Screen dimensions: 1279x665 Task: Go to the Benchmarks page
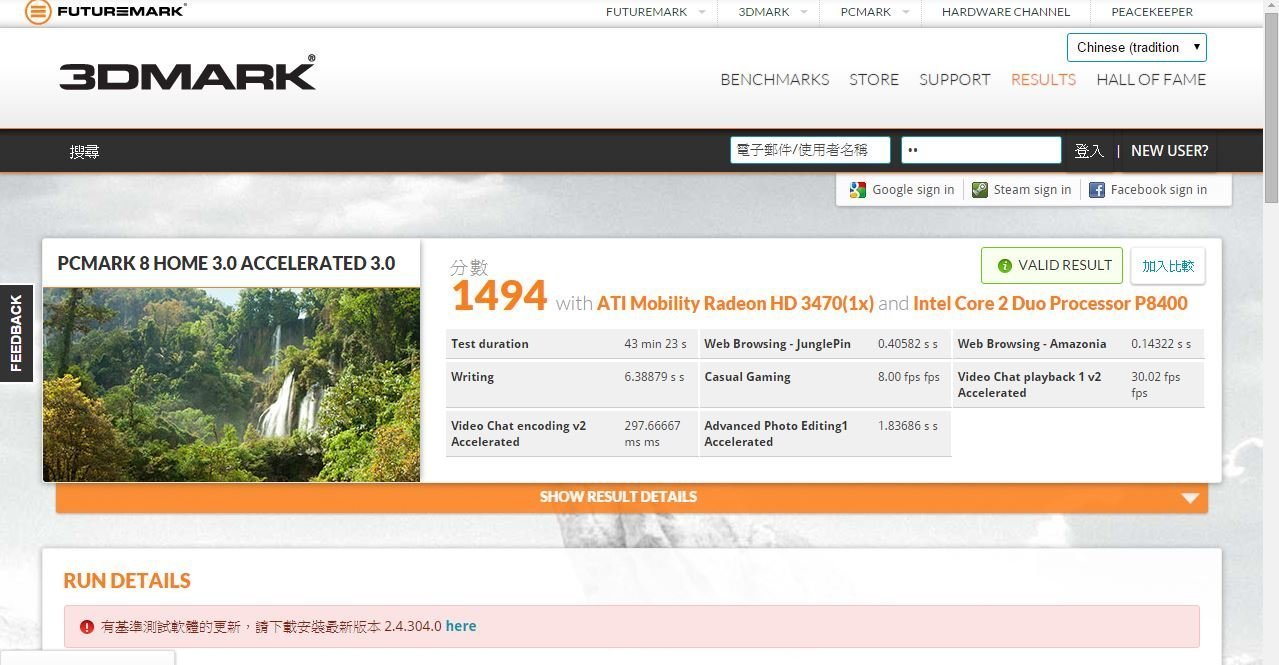click(775, 80)
